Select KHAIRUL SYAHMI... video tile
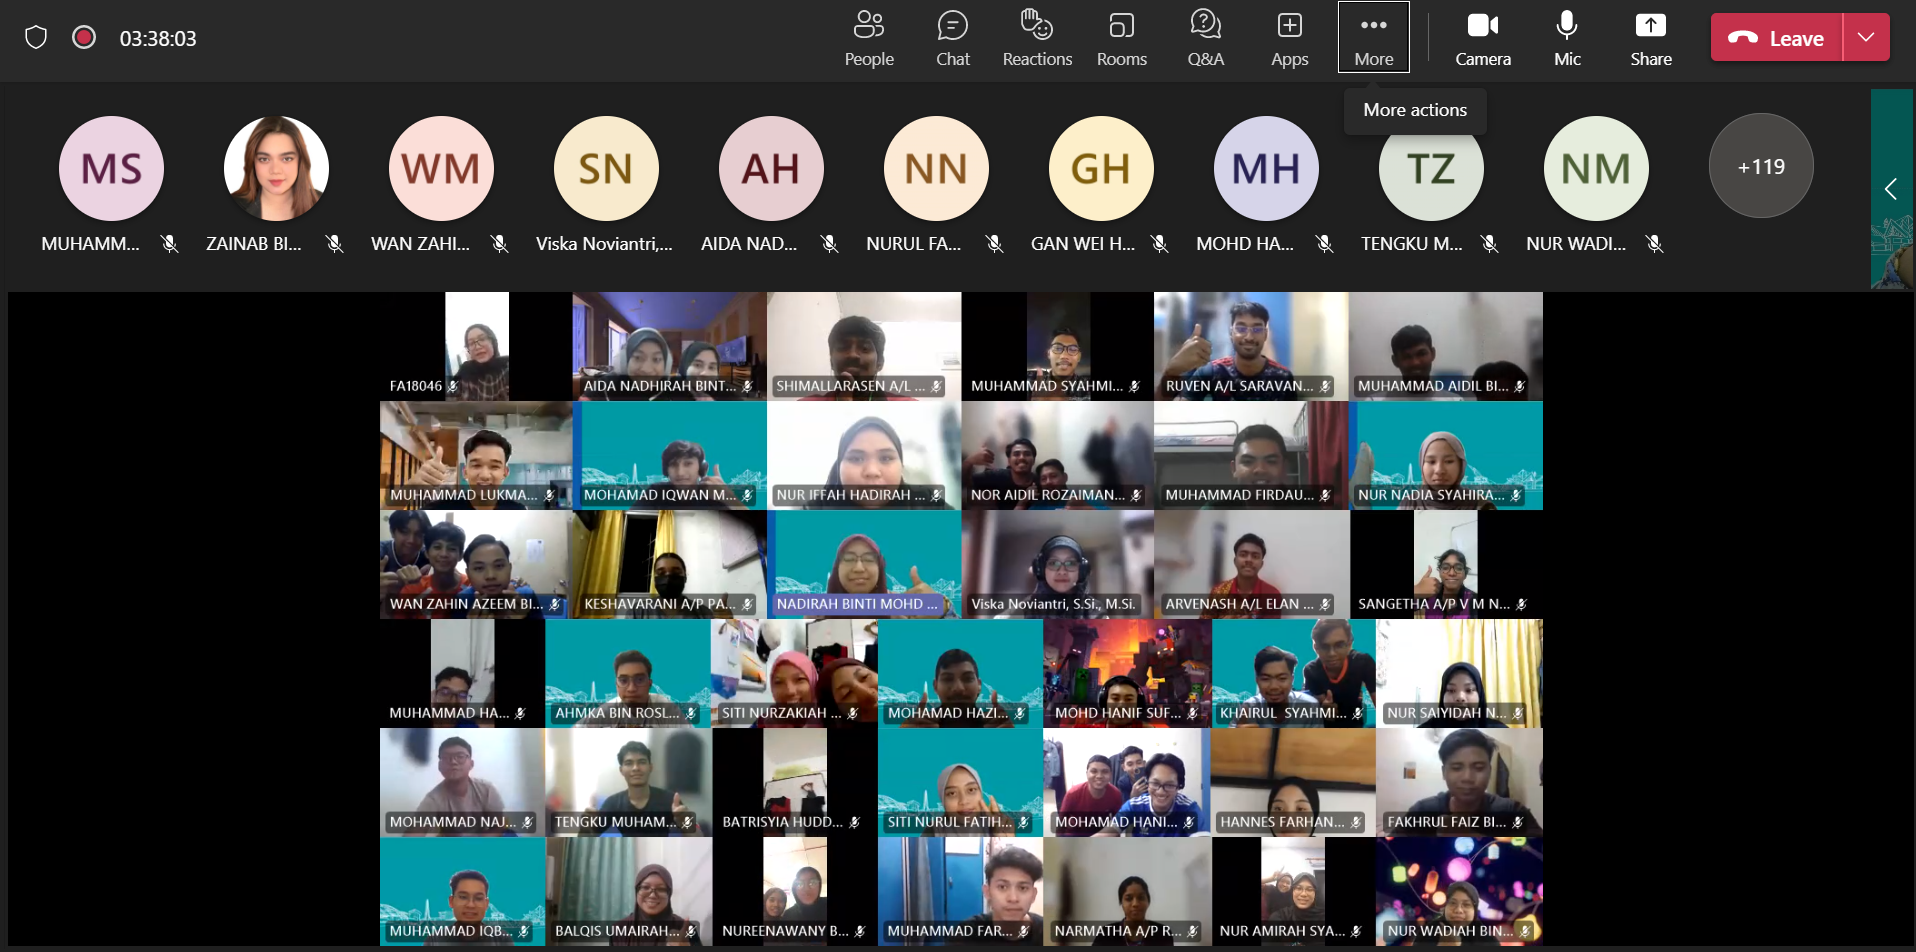Viewport: 1916px width, 952px height. tap(1293, 673)
